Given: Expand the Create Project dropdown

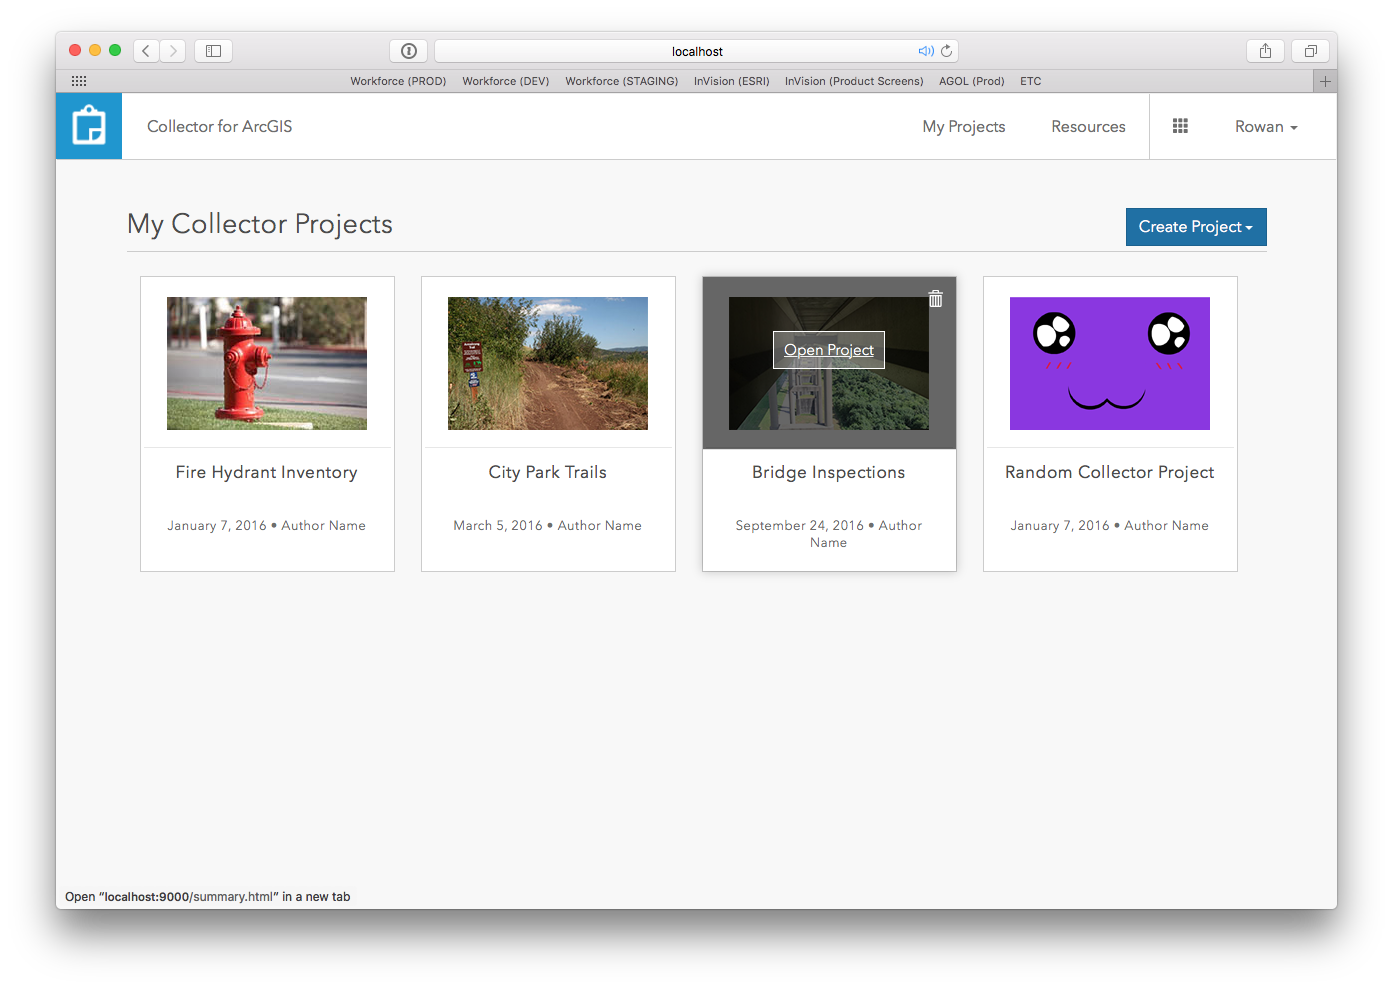Looking at the screenshot, I should 1196,227.
